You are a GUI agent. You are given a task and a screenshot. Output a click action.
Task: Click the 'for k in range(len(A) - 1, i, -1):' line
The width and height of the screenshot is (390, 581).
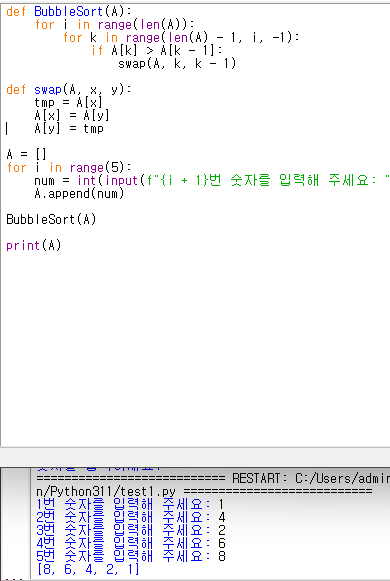tap(181, 38)
